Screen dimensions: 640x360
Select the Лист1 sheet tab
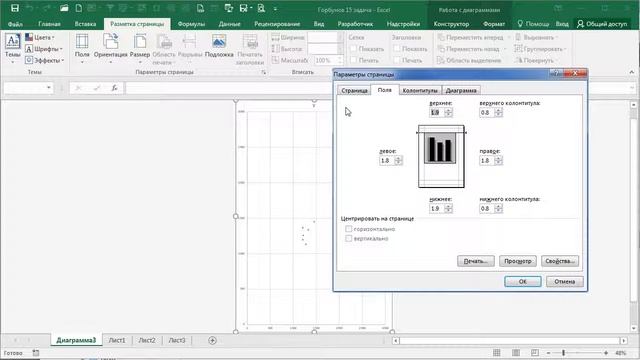(117, 340)
